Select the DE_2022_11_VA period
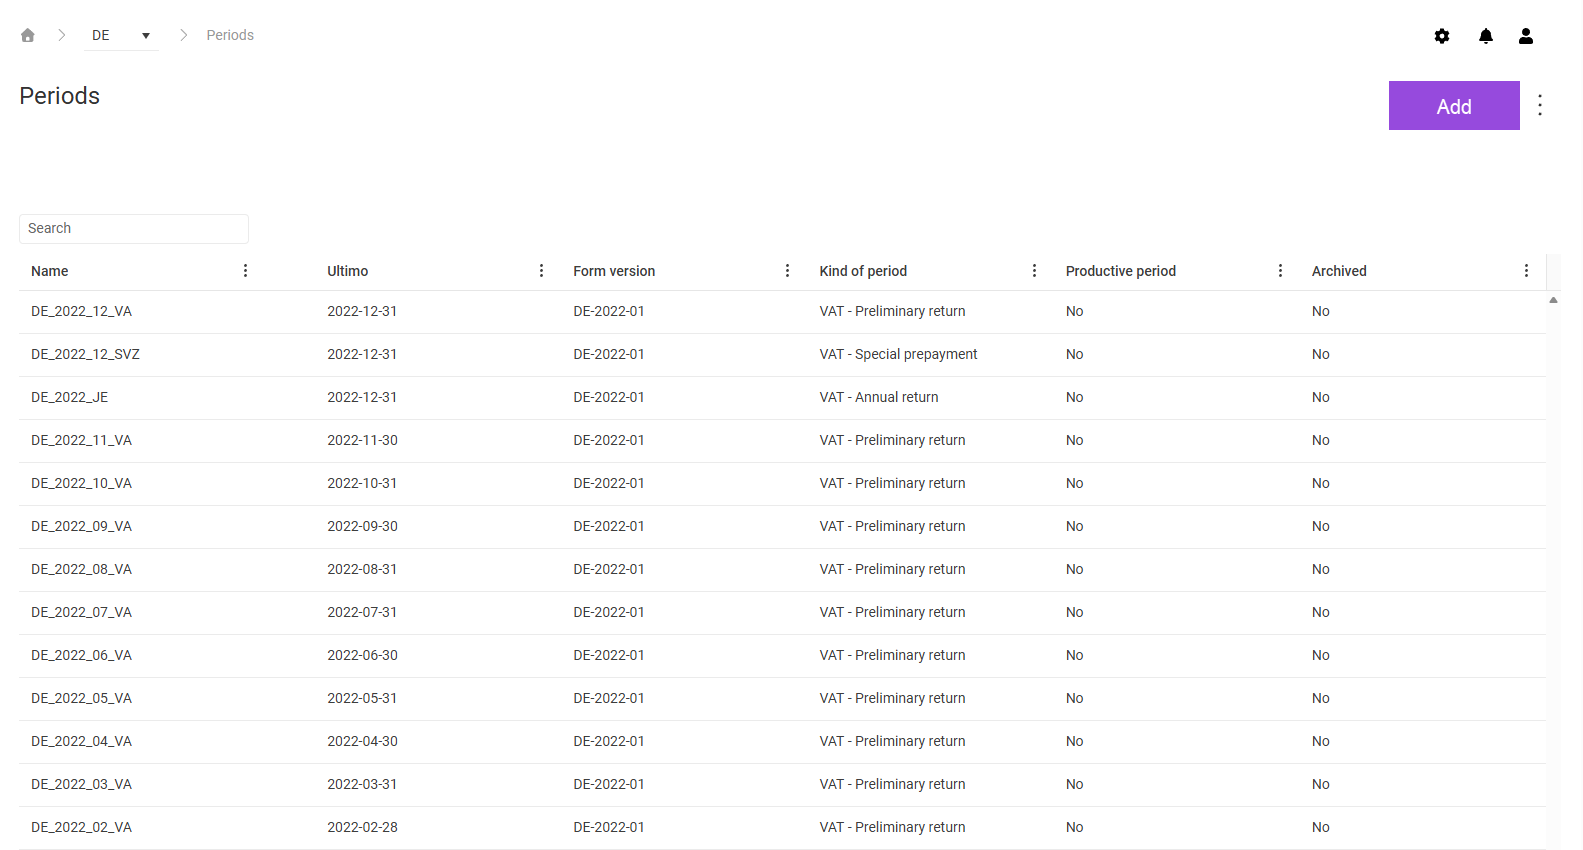1583x850 pixels. point(782,441)
